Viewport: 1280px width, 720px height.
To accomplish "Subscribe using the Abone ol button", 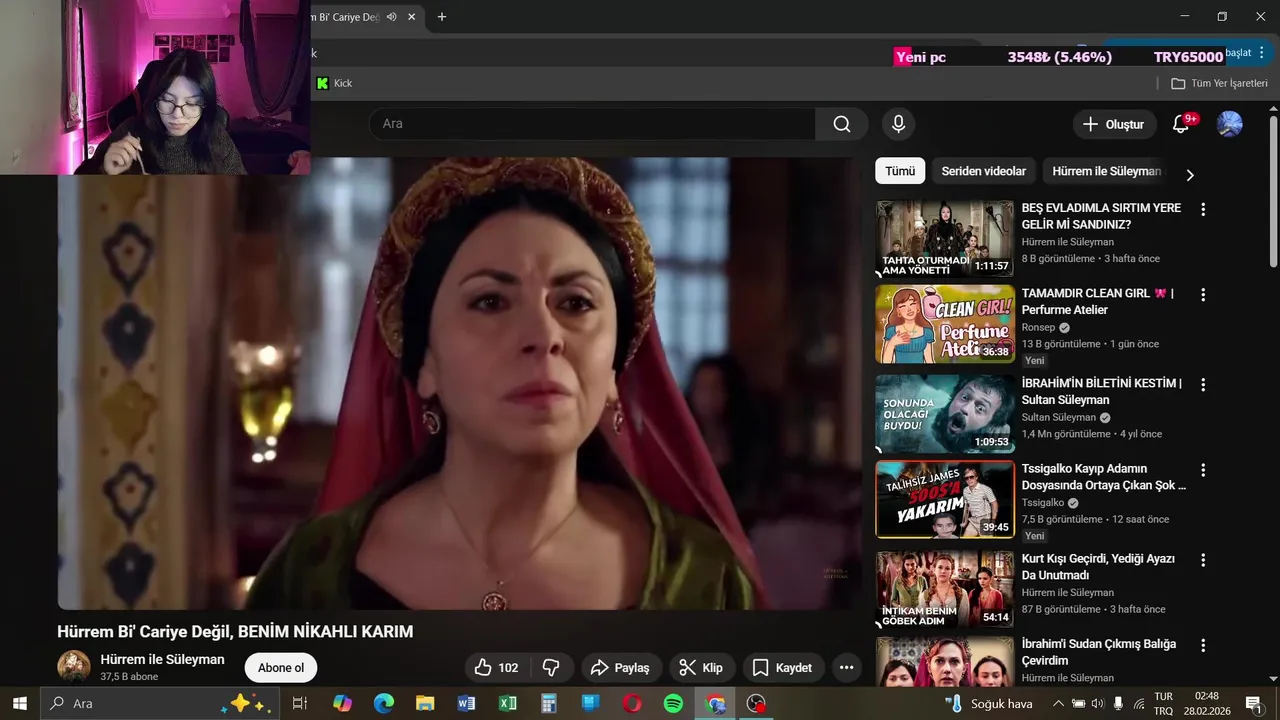I will (281, 668).
